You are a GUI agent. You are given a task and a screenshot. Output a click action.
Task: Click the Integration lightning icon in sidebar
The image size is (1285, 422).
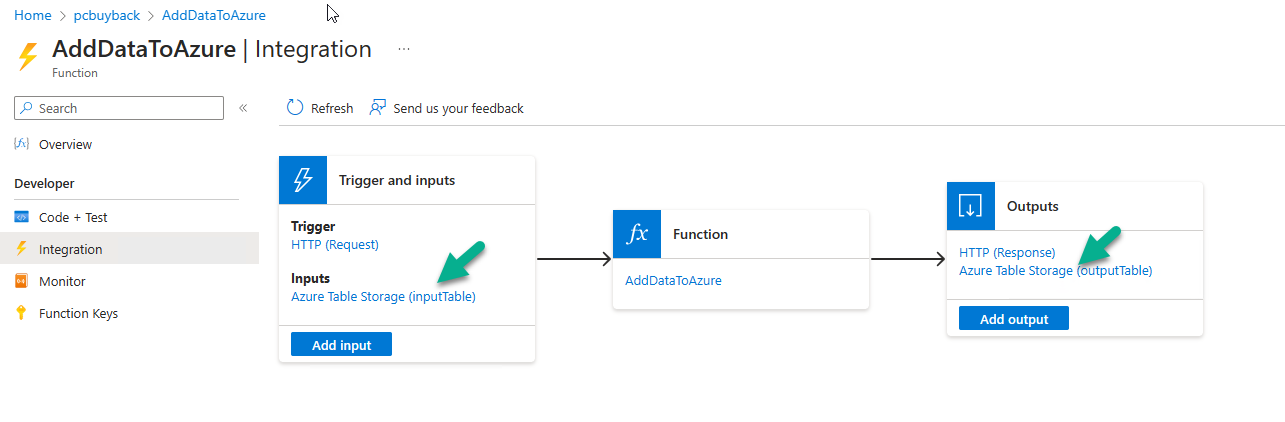(22, 249)
